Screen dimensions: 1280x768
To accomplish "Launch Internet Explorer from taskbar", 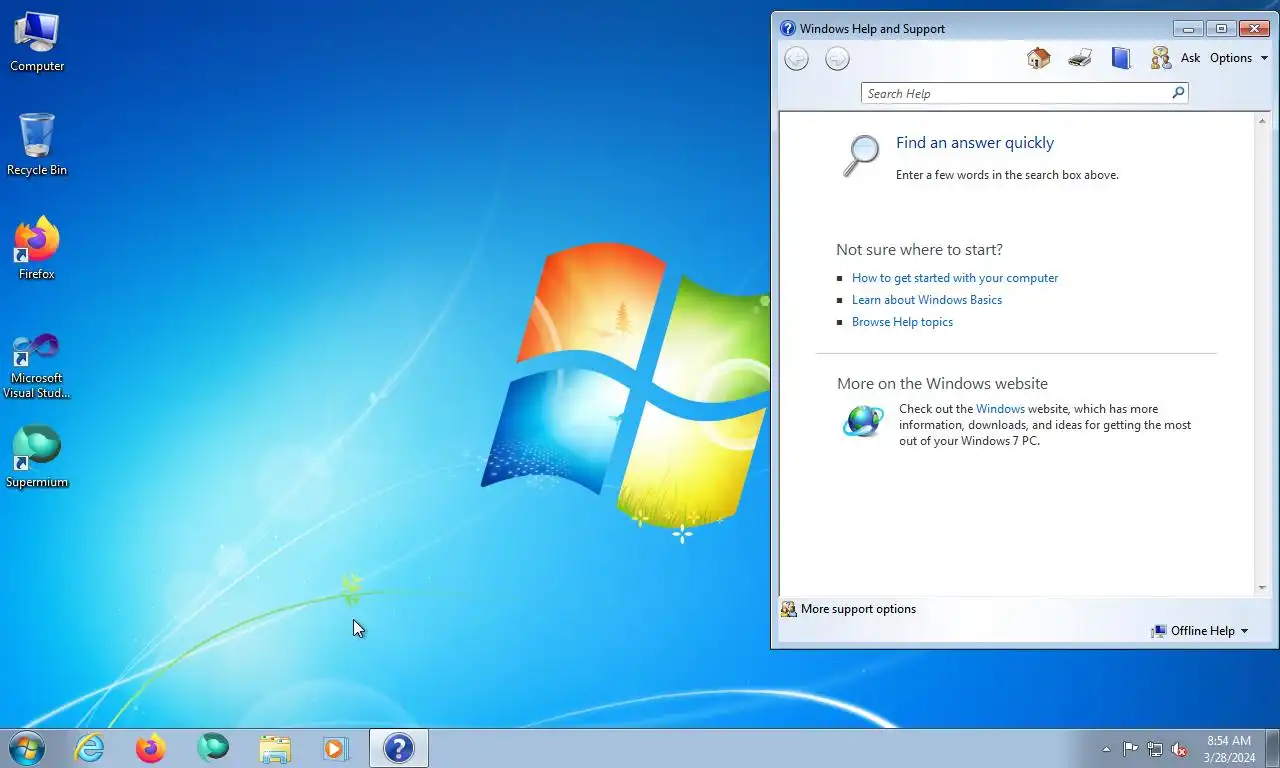I will point(90,748).
